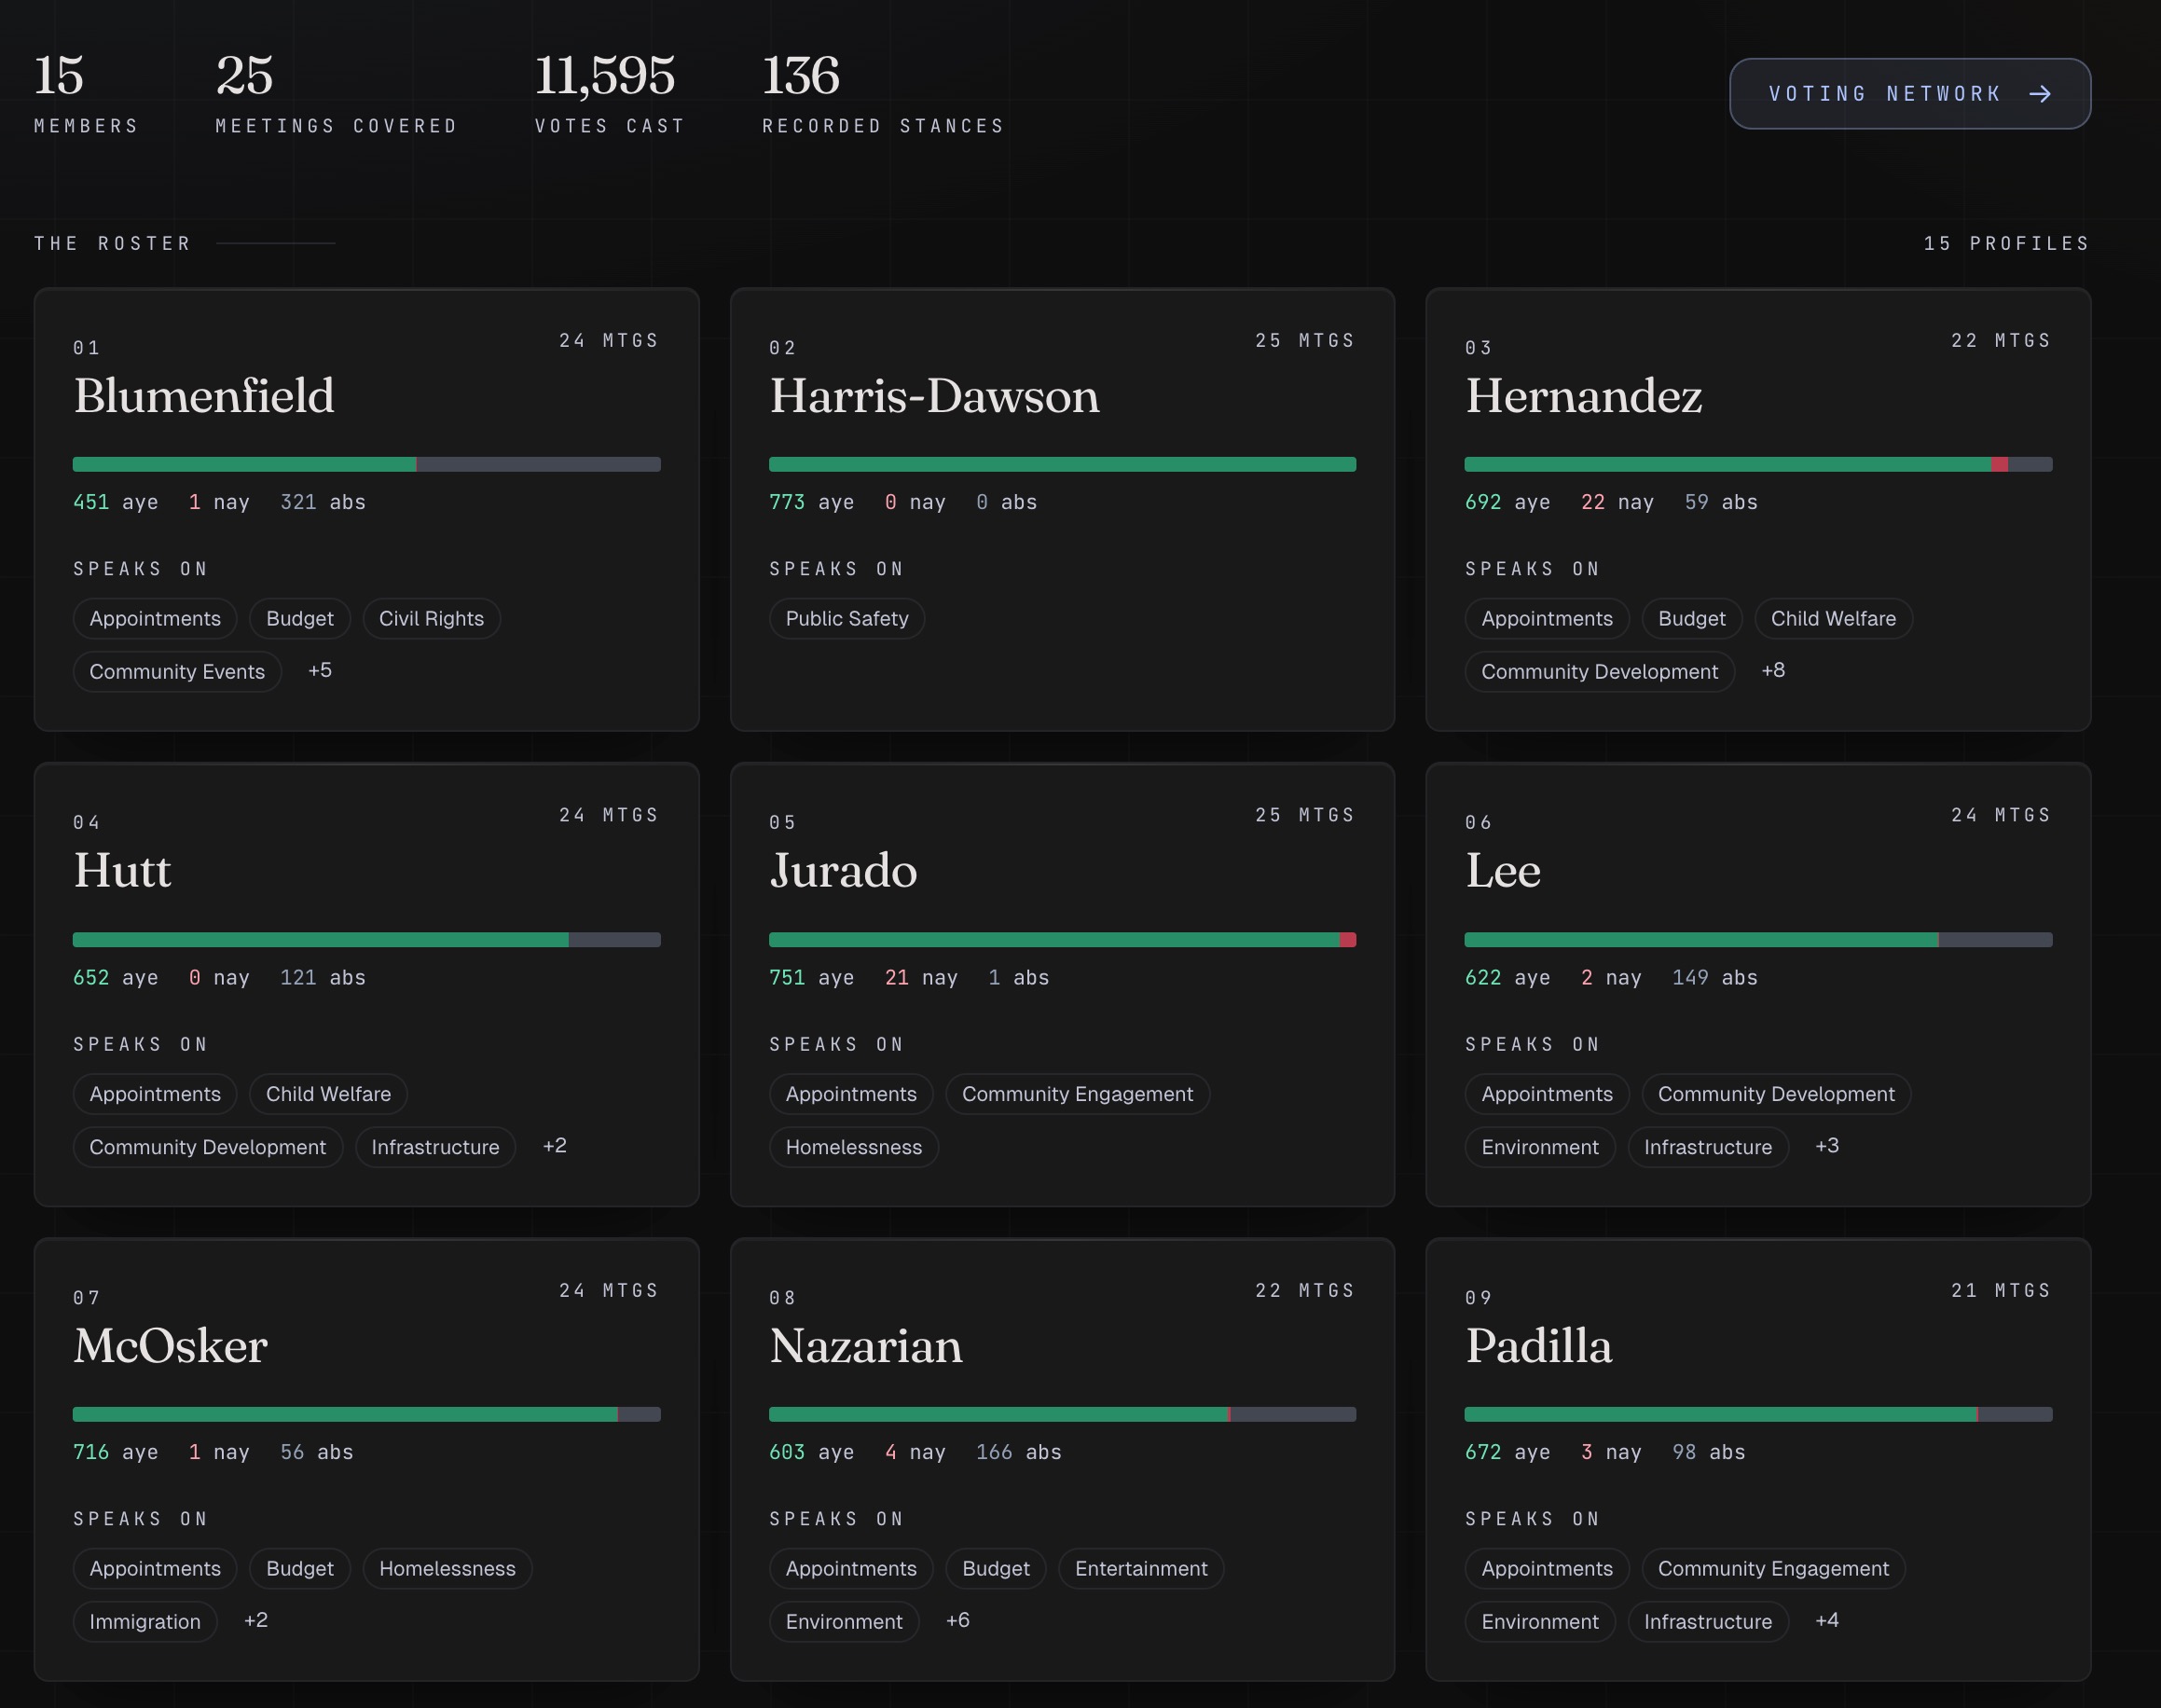
Task: Click Hernandez's vote breakdown bar
Action: point(1757,464)
